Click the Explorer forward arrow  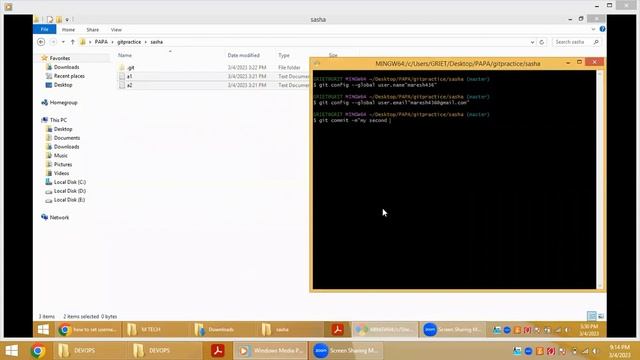53,42
